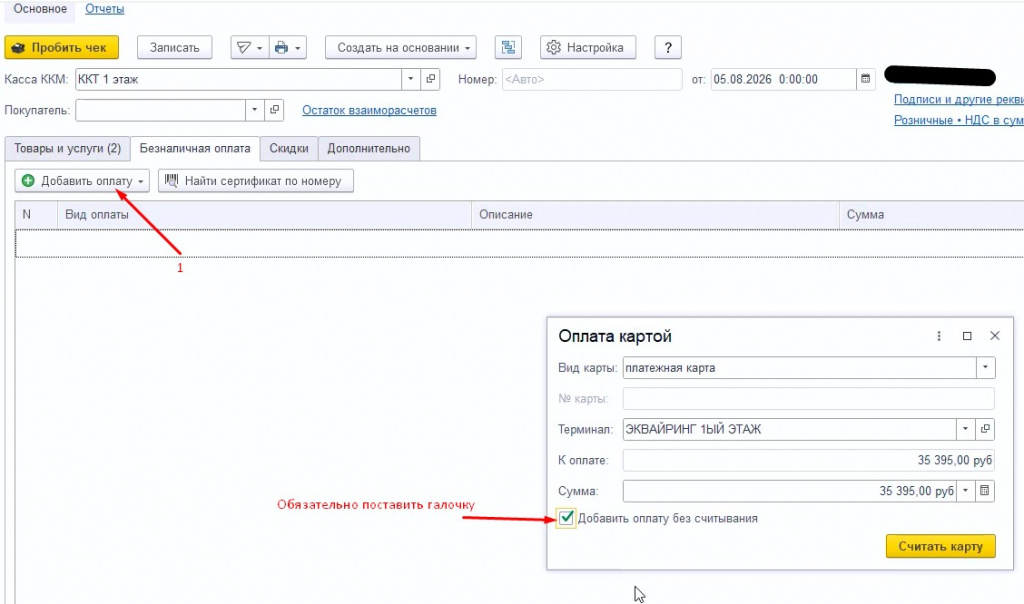Expand the Терминал dropdown arrow

pos(965,429)
